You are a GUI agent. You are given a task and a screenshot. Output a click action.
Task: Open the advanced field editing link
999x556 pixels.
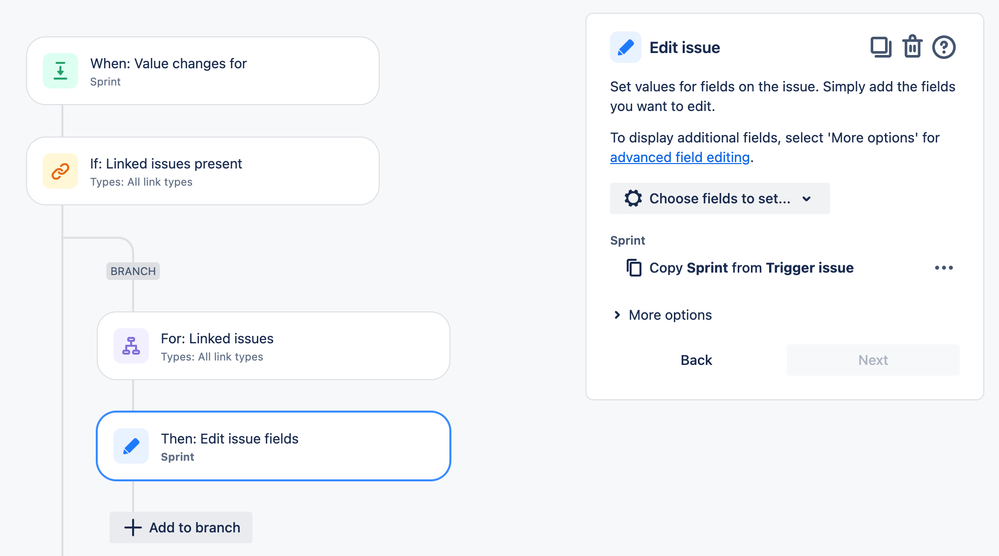(680, 157)
